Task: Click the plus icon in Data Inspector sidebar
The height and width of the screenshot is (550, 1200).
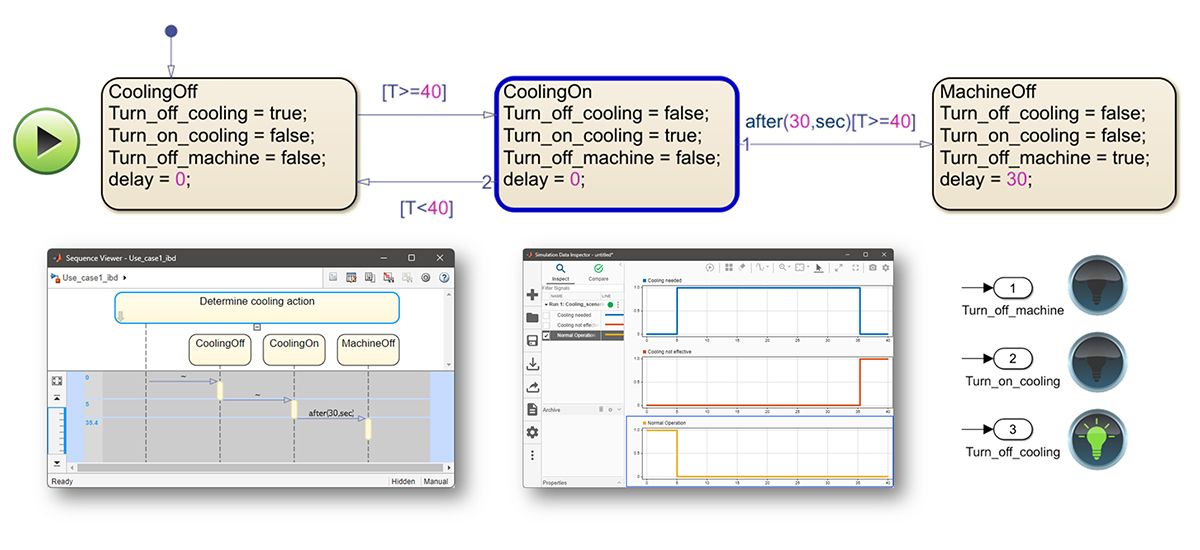Action: tap(532, 295)
